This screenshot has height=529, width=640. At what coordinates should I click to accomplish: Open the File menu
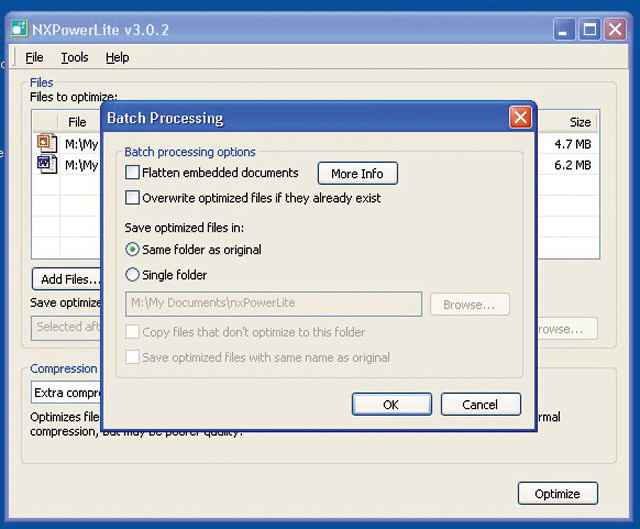34,58
